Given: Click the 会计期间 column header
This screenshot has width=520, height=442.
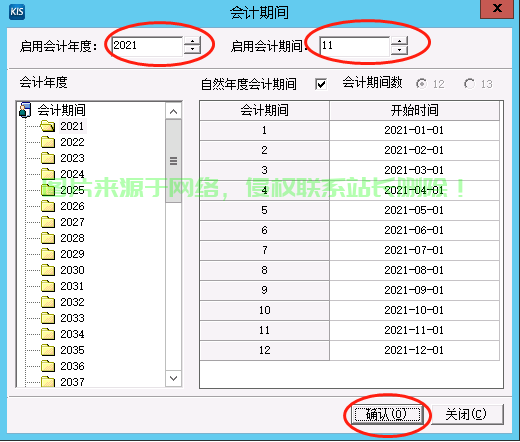Looking at the screenshot, I should click(x=264, y=110).
